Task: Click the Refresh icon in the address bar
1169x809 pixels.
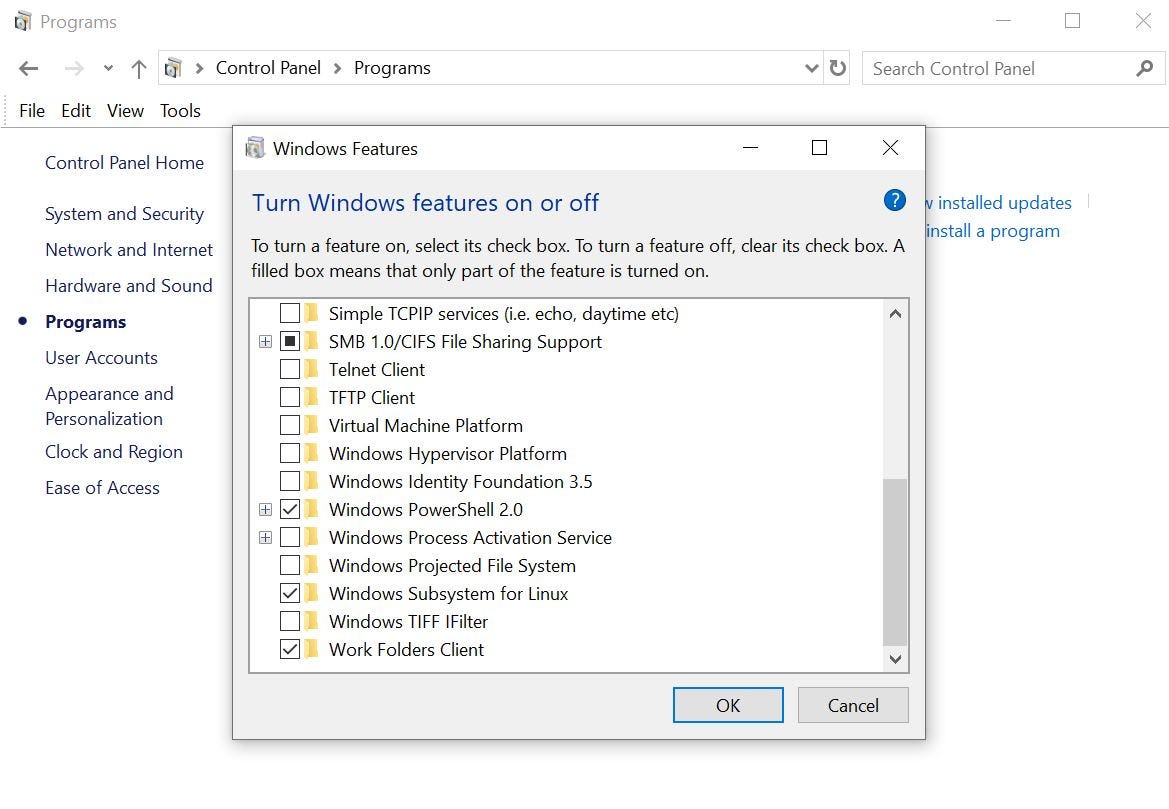Action: pos(838,68)
